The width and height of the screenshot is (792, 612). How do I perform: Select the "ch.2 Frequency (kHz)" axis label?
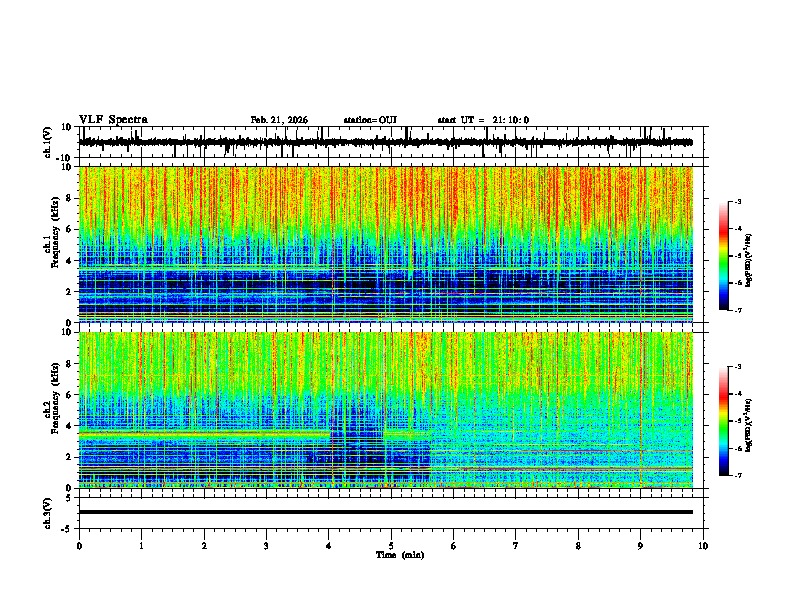53,398
